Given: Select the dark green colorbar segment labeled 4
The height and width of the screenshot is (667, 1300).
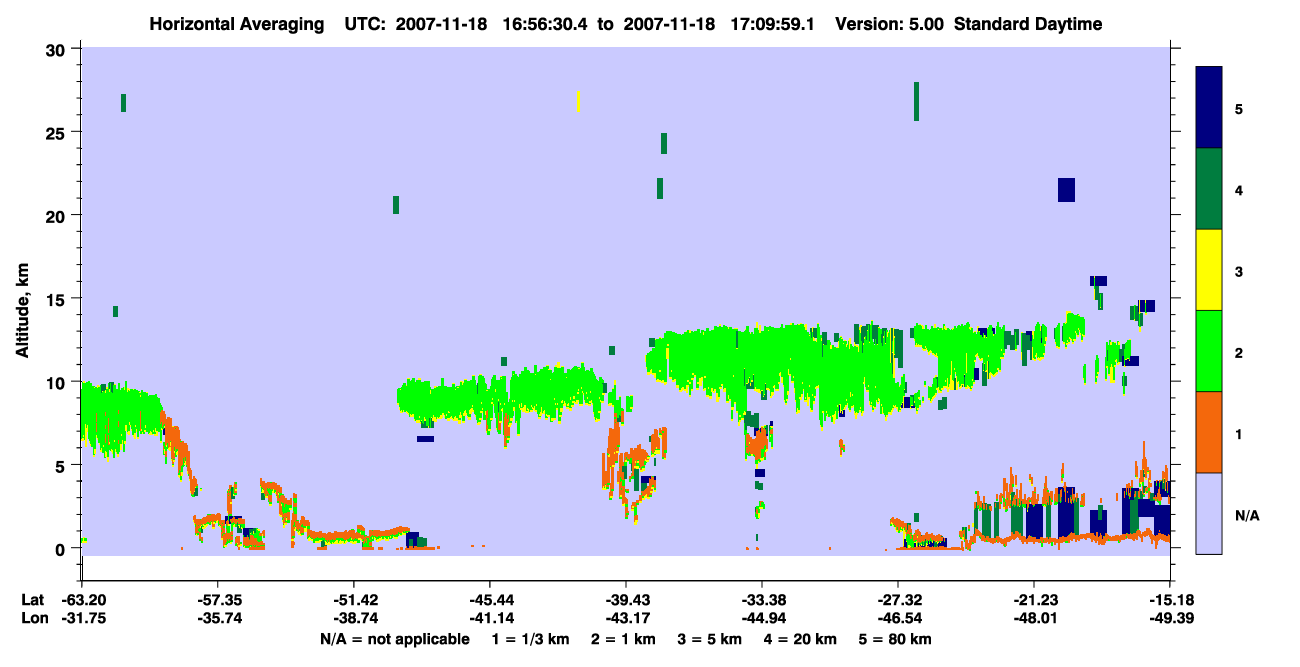Looking at the screenshot, I should 1209,189.
